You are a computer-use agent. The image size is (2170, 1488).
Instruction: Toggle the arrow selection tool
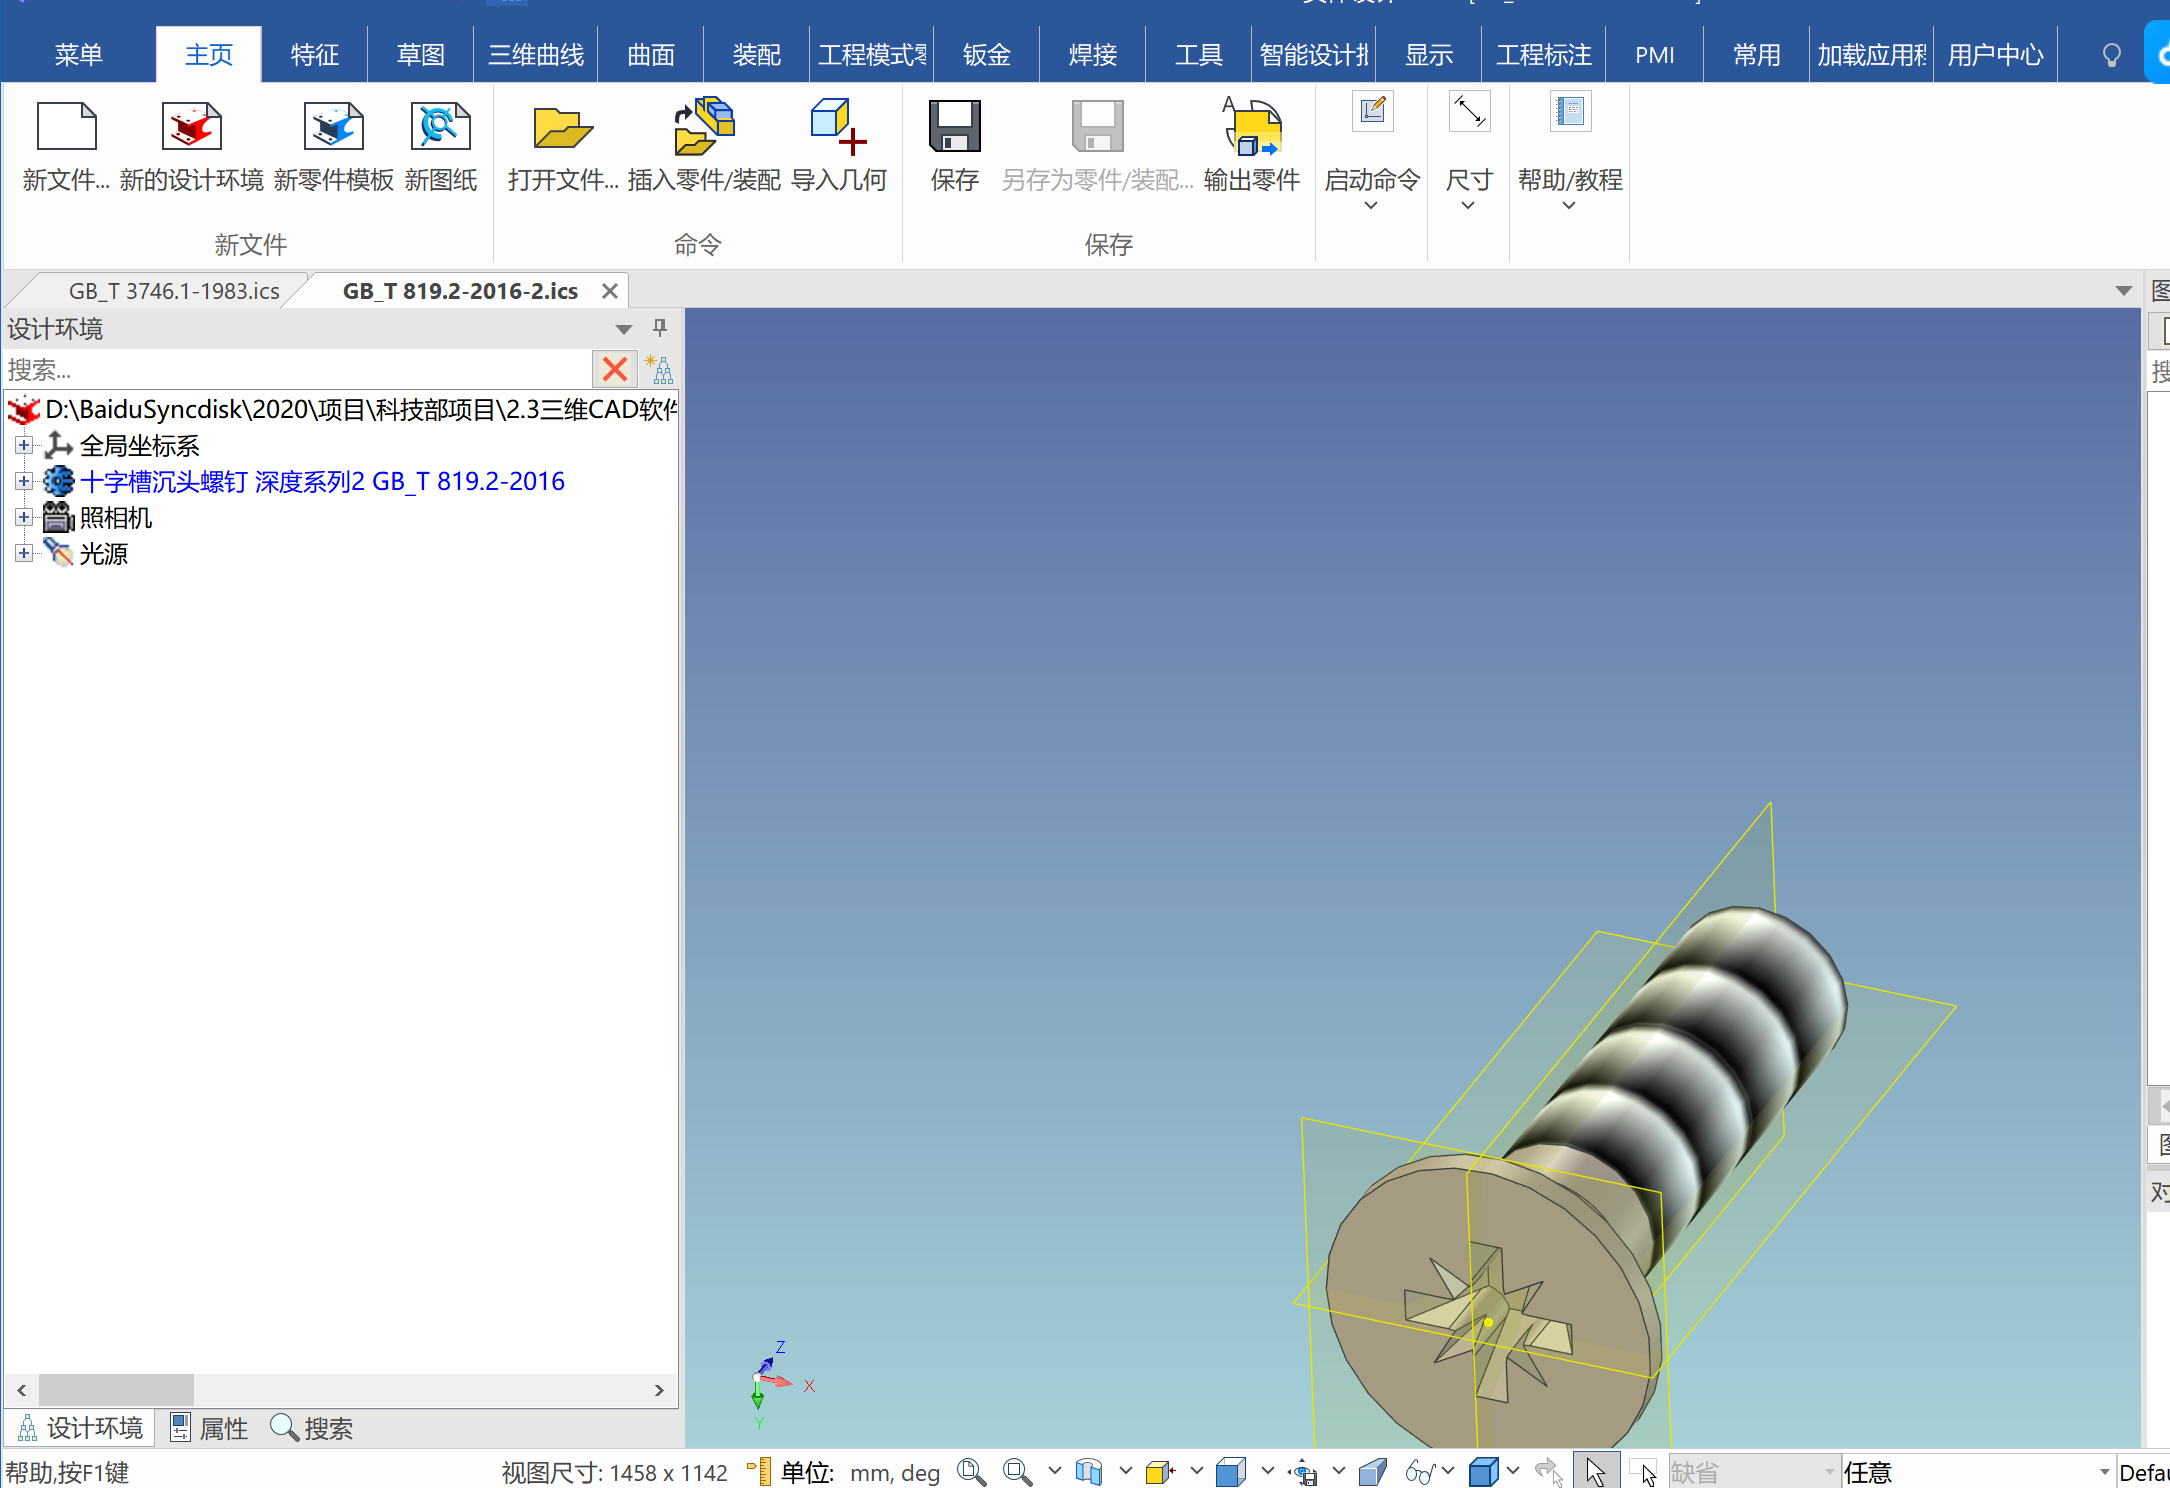point(1595,1472)
